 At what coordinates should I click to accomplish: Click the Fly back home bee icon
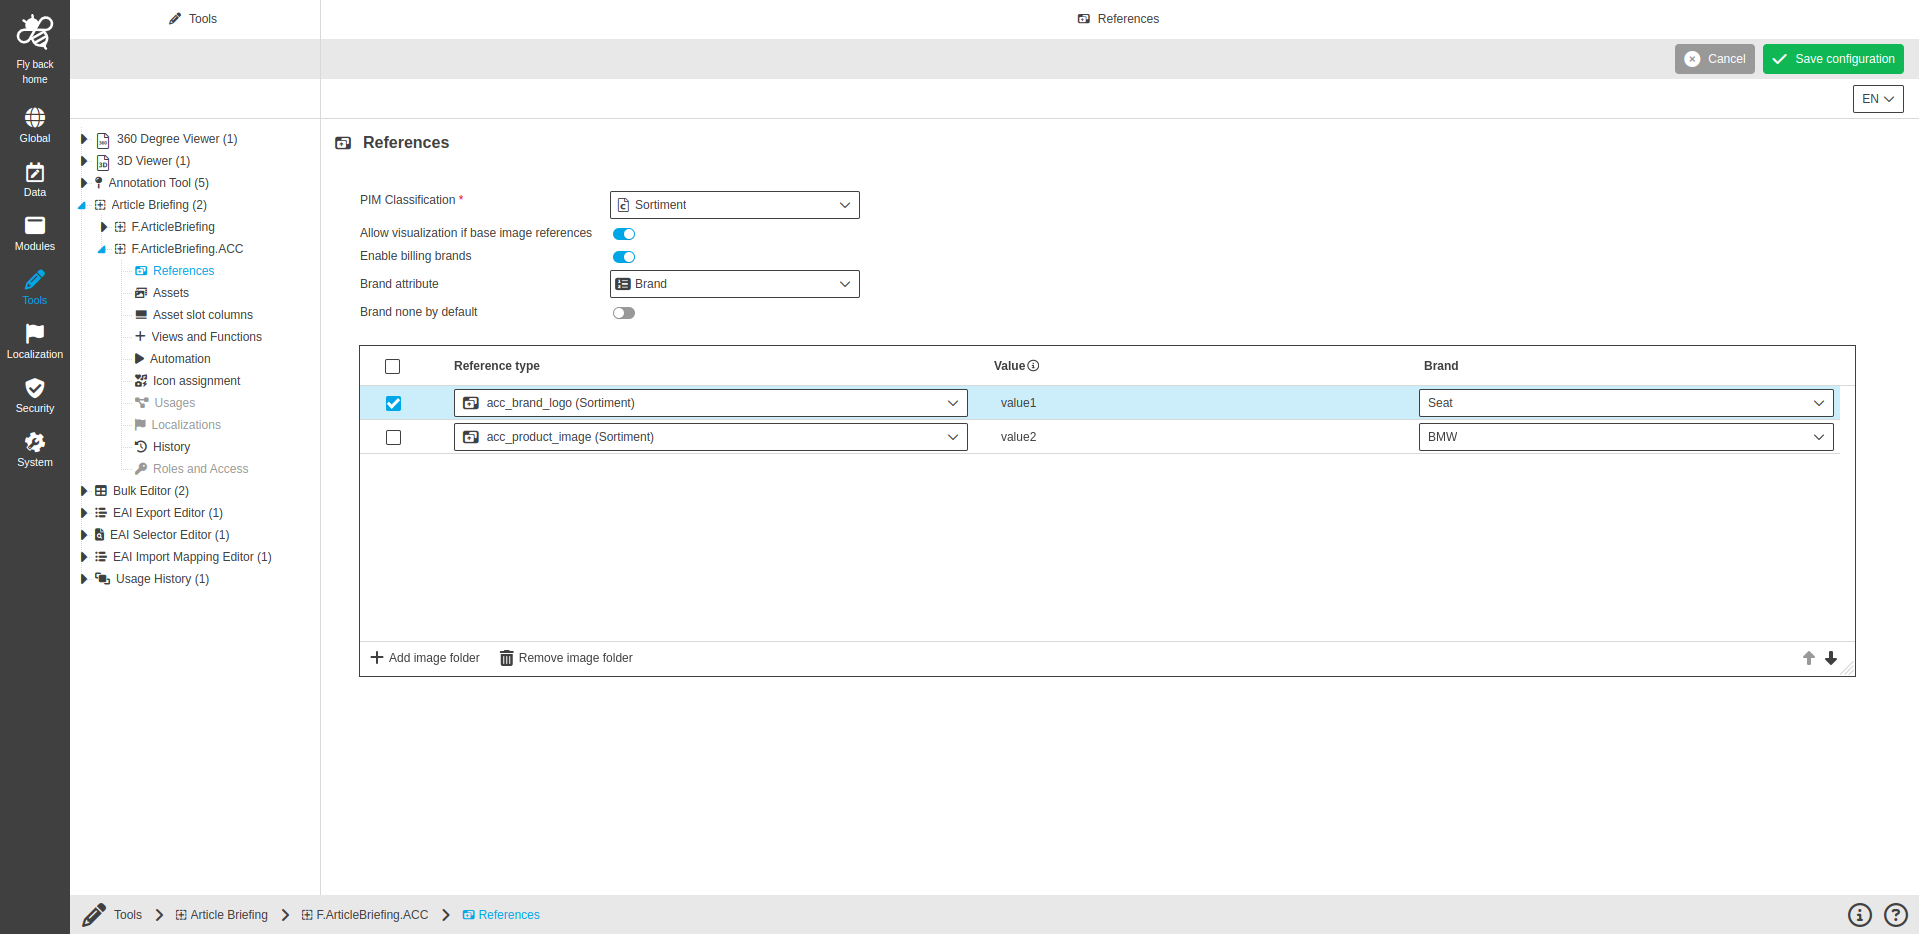(x=34, y=34)
